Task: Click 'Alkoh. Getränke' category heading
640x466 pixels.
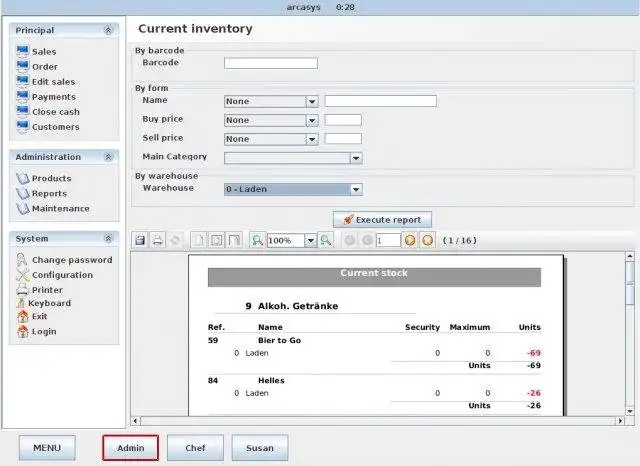Action: (298, 306)
